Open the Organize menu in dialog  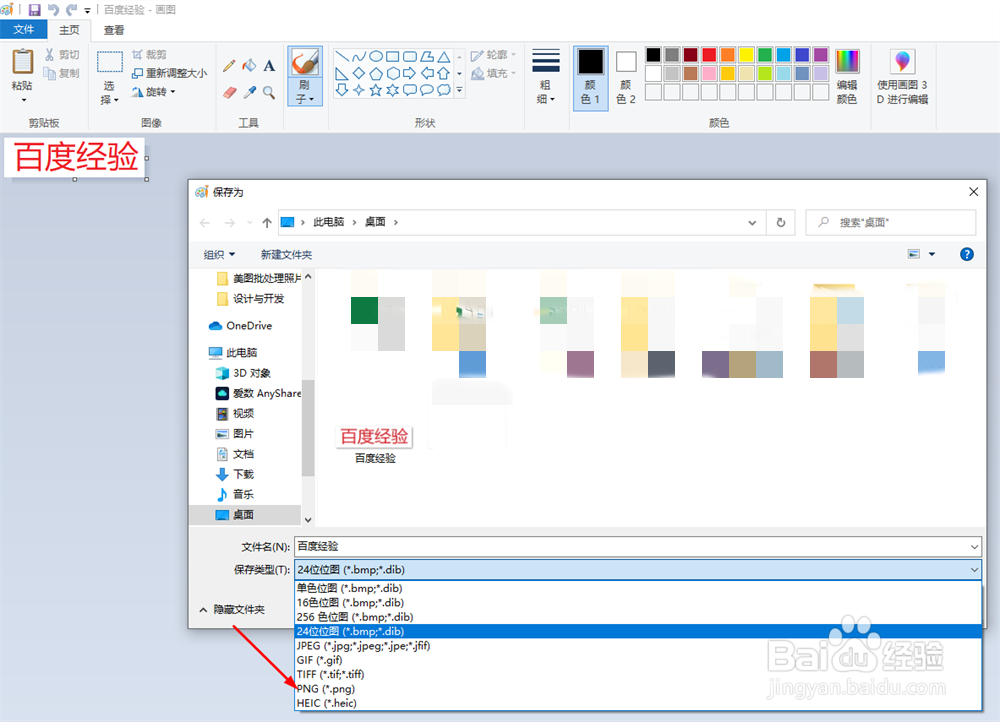coord(219,254)
